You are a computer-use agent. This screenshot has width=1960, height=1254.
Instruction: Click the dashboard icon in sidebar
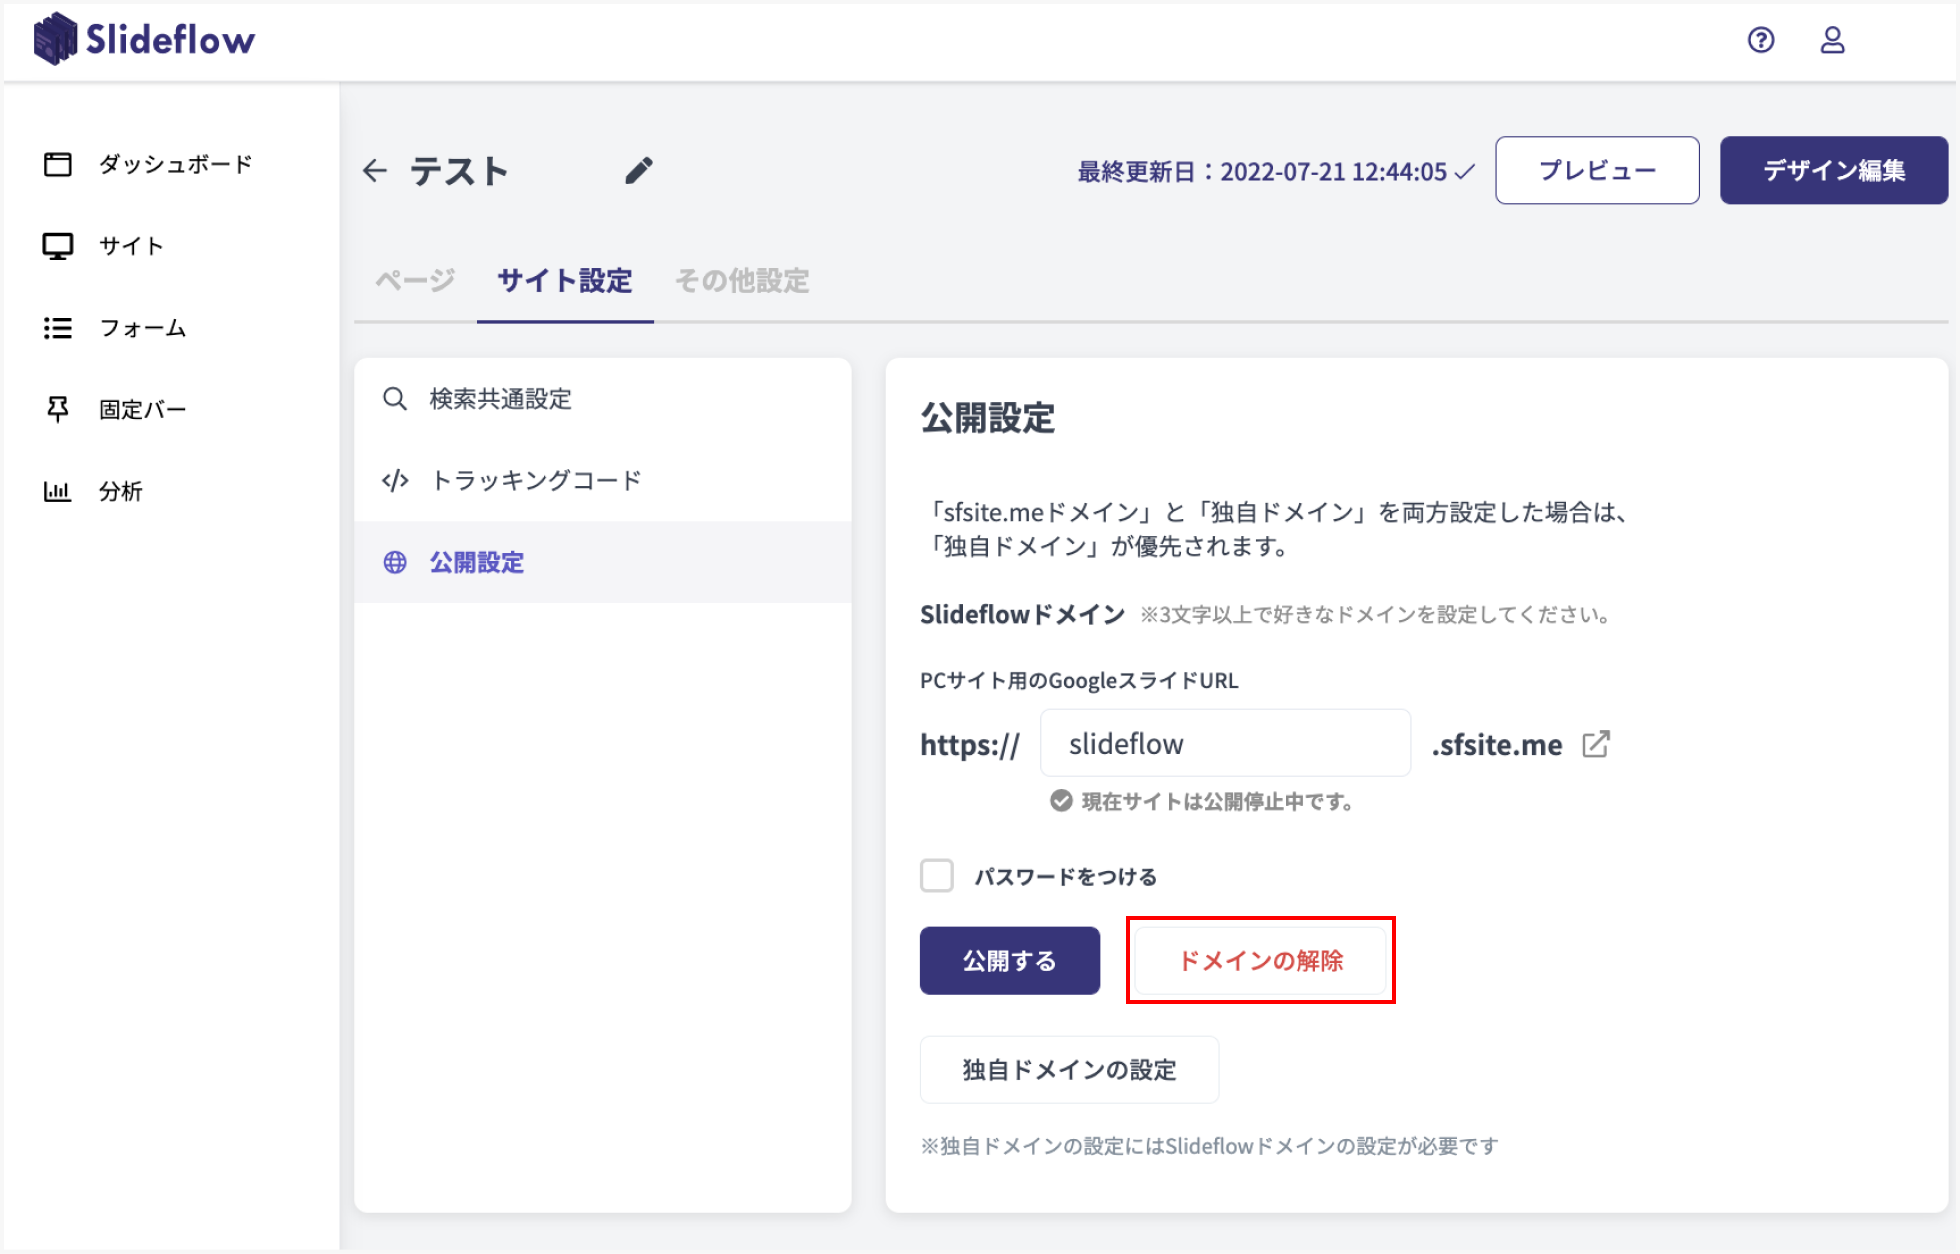pyautogui.click(x=58, y=164)
